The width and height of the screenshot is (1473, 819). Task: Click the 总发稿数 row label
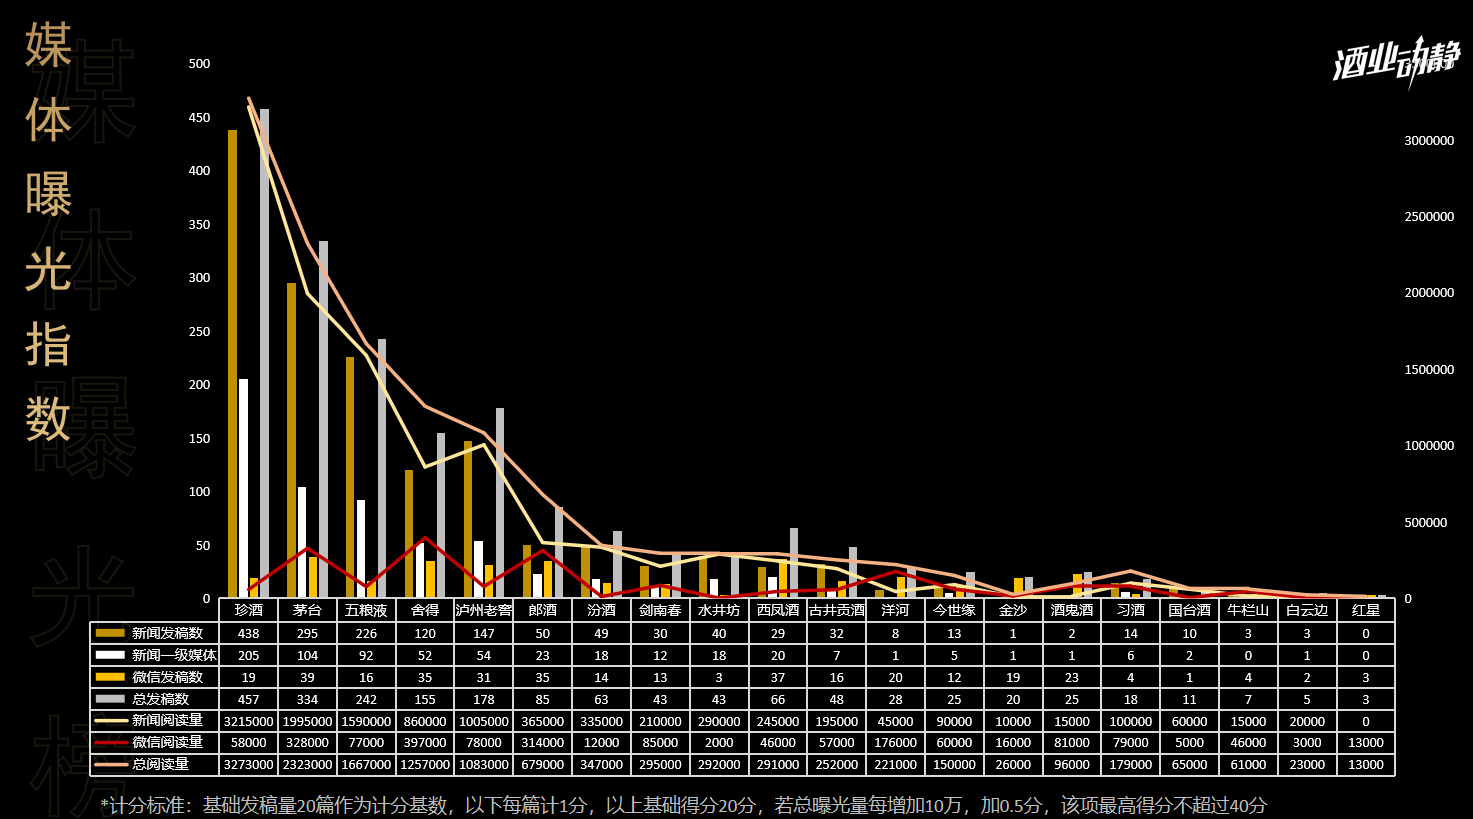click(x=160, y=699)
